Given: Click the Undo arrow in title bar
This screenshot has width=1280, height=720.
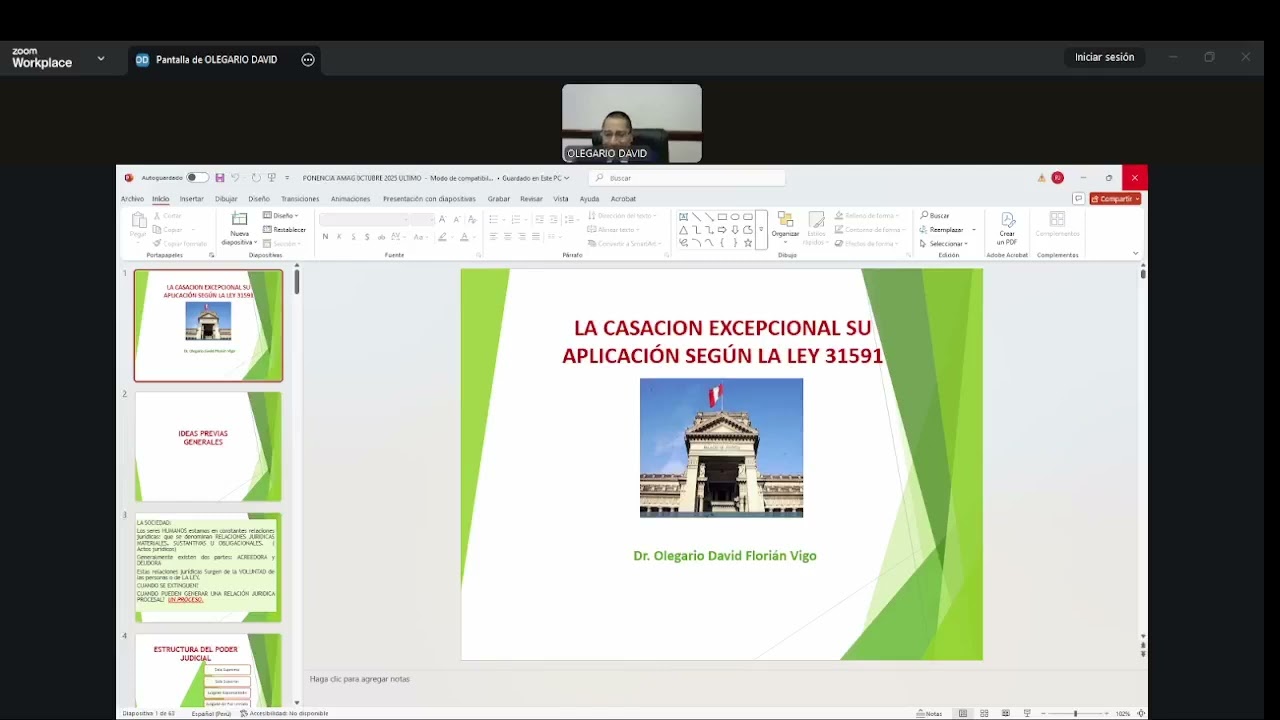Looking at the screenshot, I should (236, 178).
